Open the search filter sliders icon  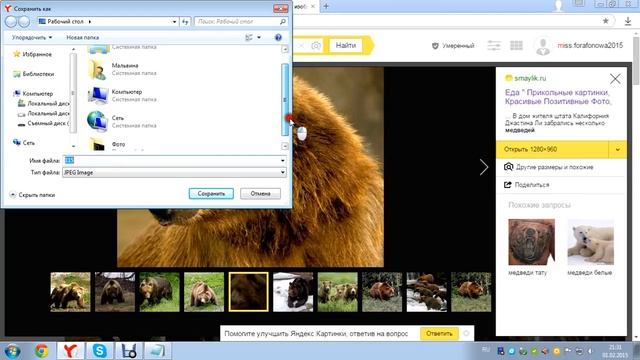point(494,45)
